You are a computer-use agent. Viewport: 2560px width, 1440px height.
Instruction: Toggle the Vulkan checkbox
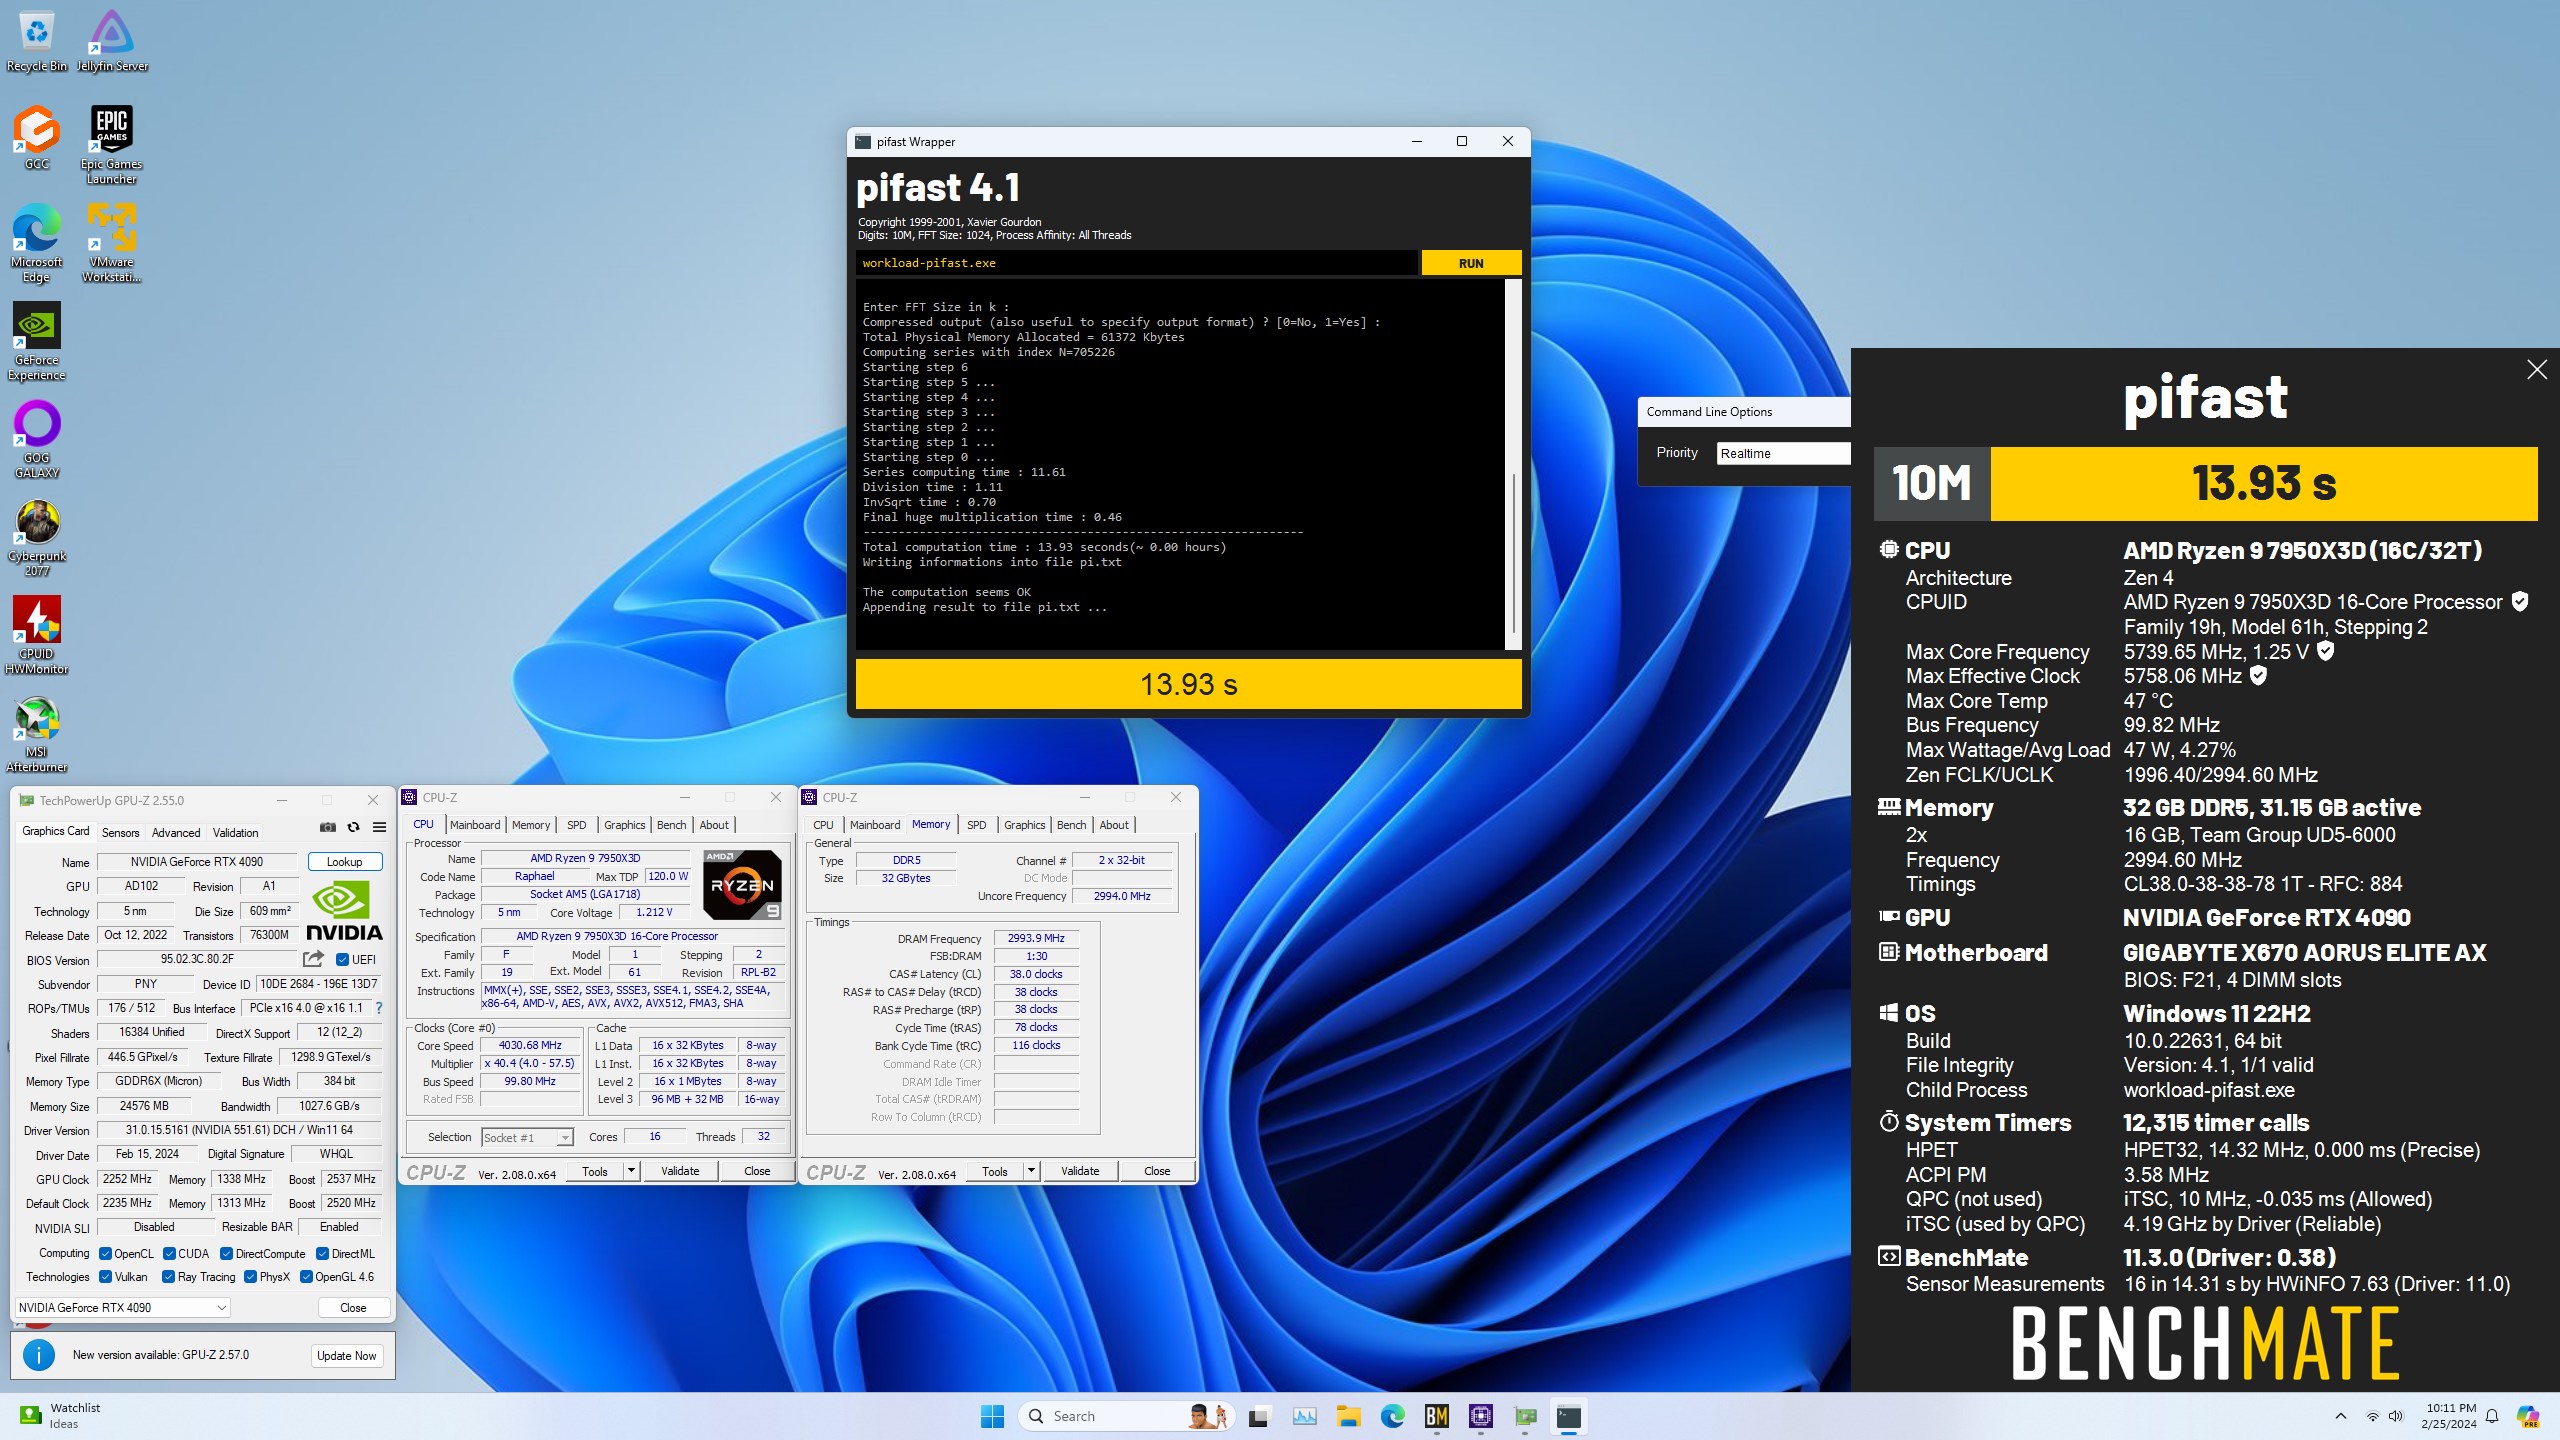pos(105,1277)
